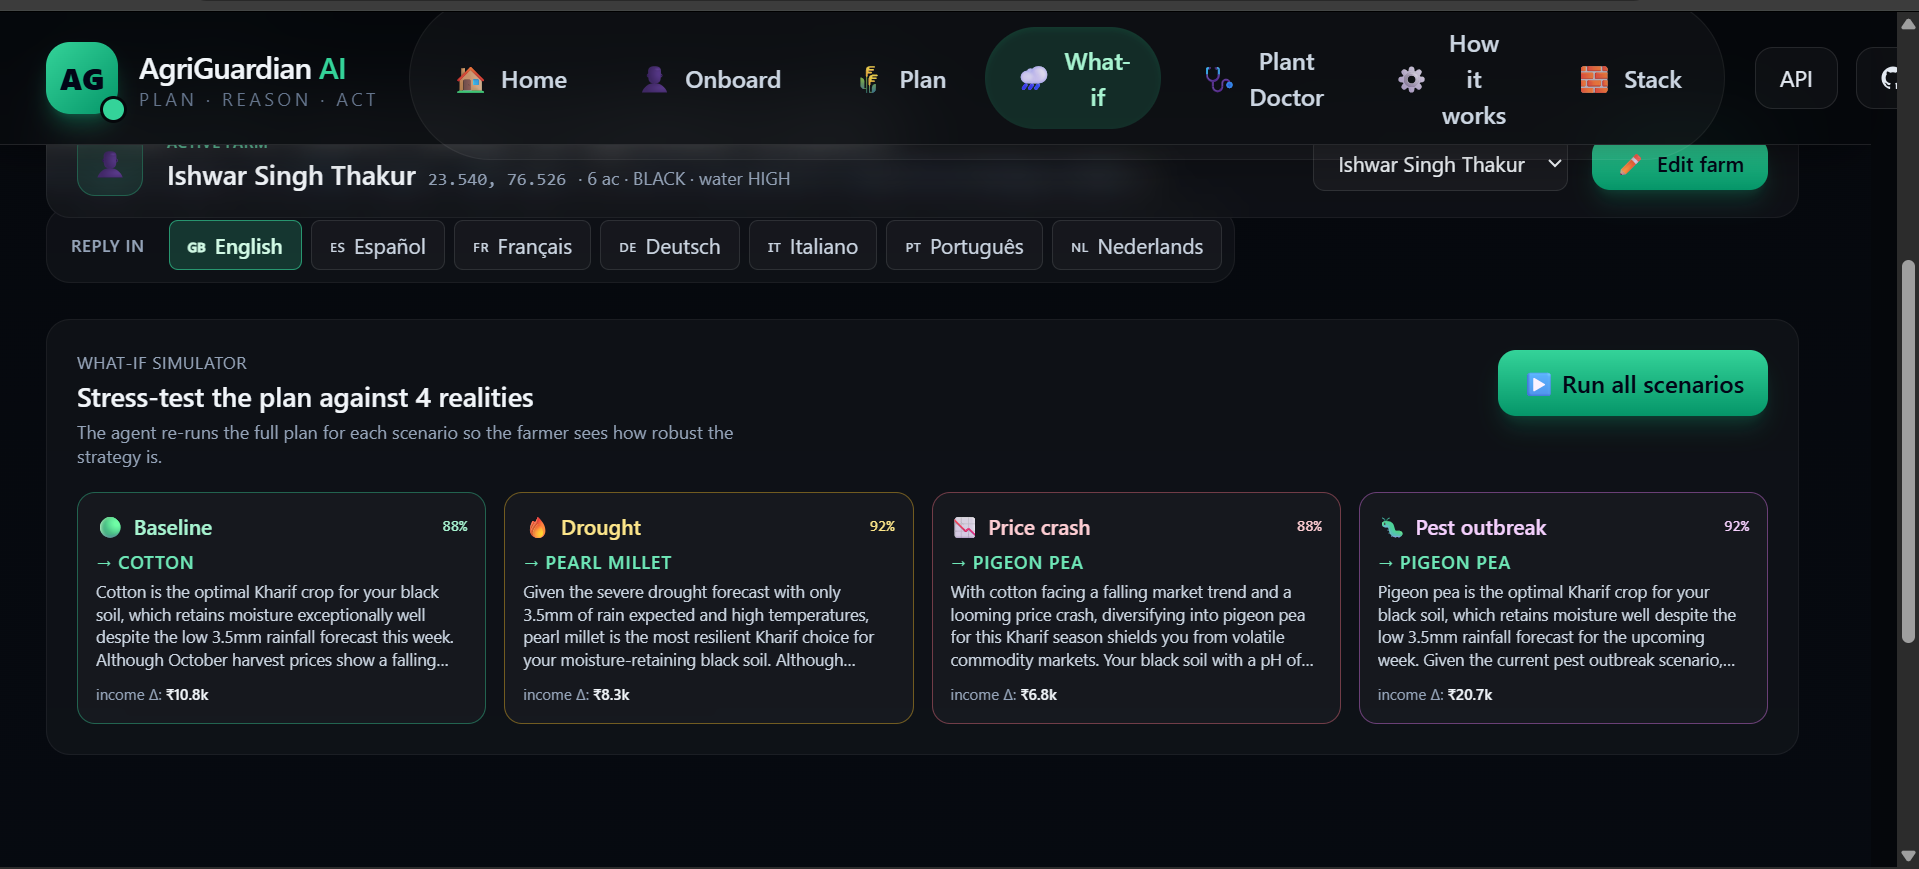Click the Home house icon

[470, 79]
